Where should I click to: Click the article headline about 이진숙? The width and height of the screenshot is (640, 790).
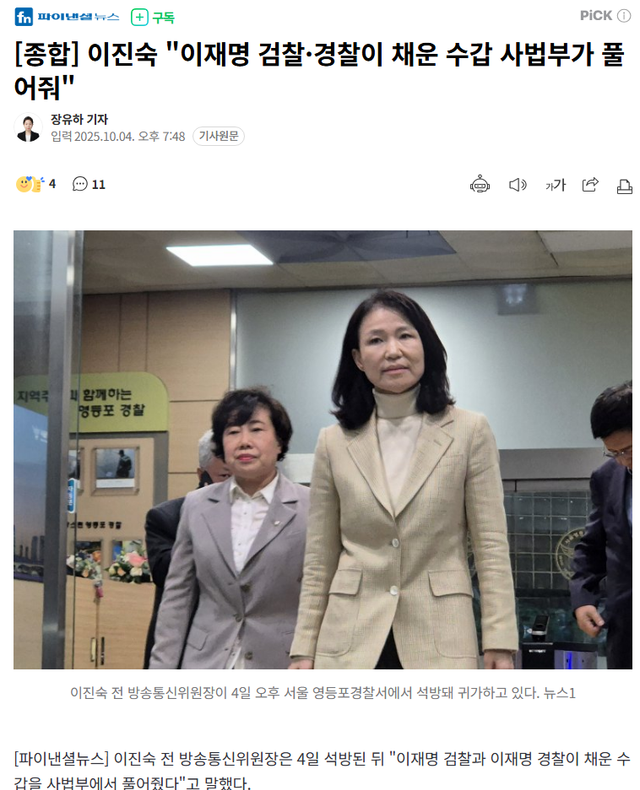coord(319,71)
